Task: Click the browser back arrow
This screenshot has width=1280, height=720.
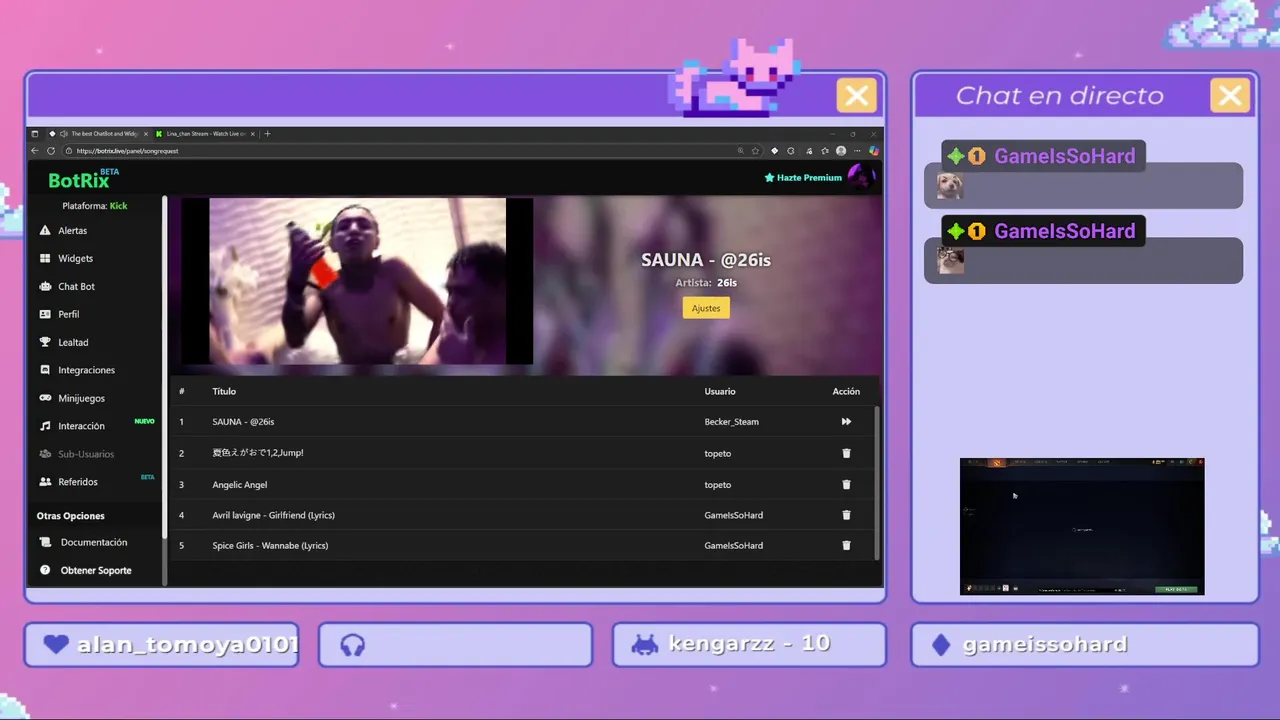Action: pyautogui.click(x=35, y=151)
